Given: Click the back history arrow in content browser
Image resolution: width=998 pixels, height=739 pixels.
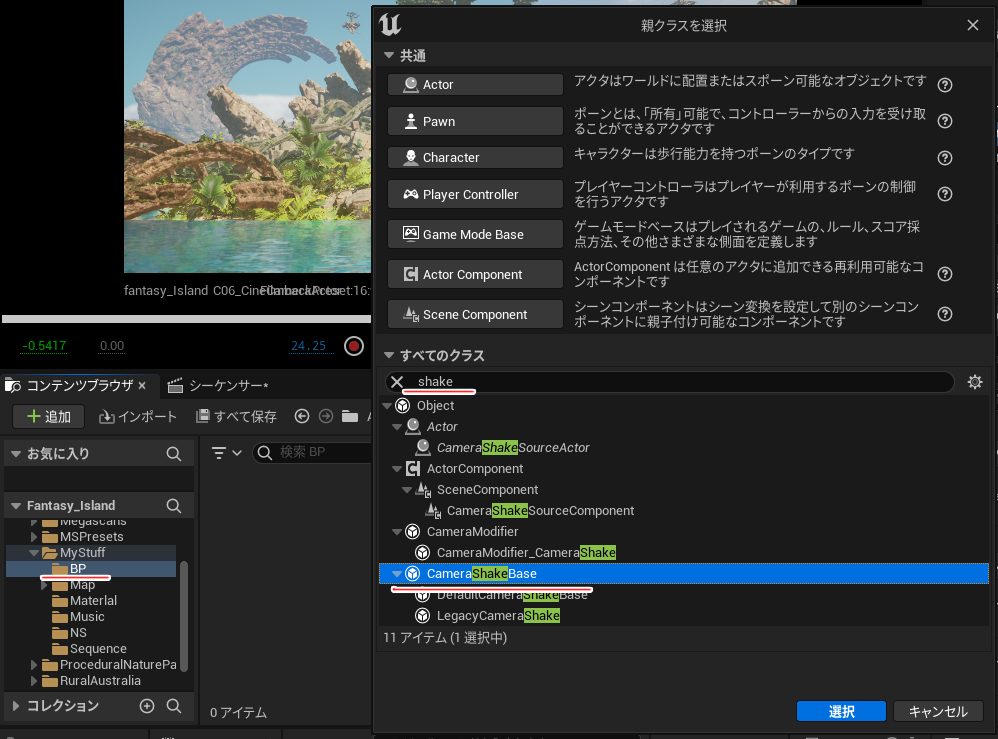Looking at the screenshot, I should tap(302, 417).
